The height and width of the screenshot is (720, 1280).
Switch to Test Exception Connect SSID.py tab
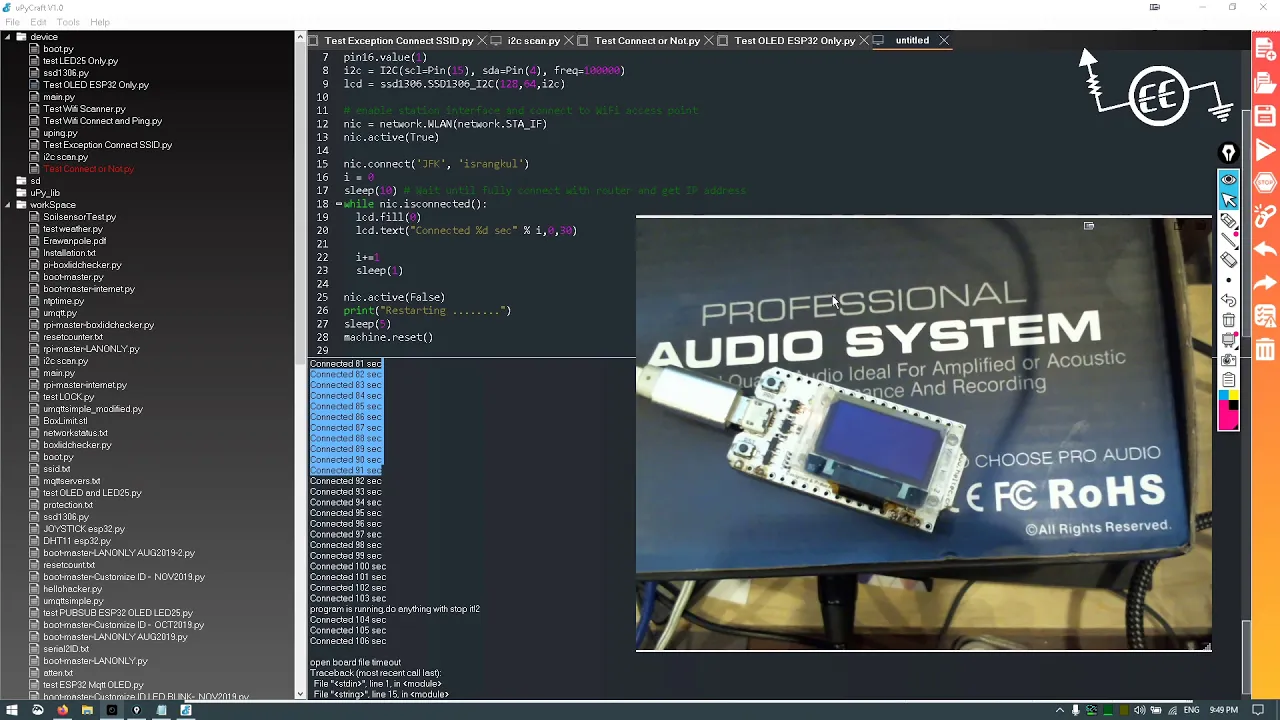(399, 41)
